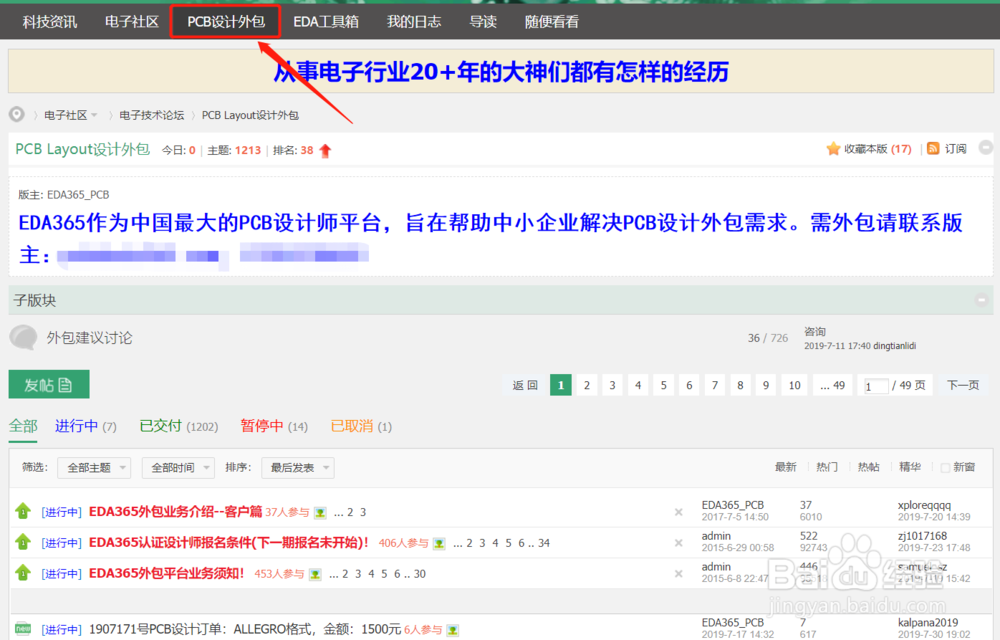Click the sticky arrow icon for EDA365外包业务介绍

pyautogui.click(x=23, y=511)
